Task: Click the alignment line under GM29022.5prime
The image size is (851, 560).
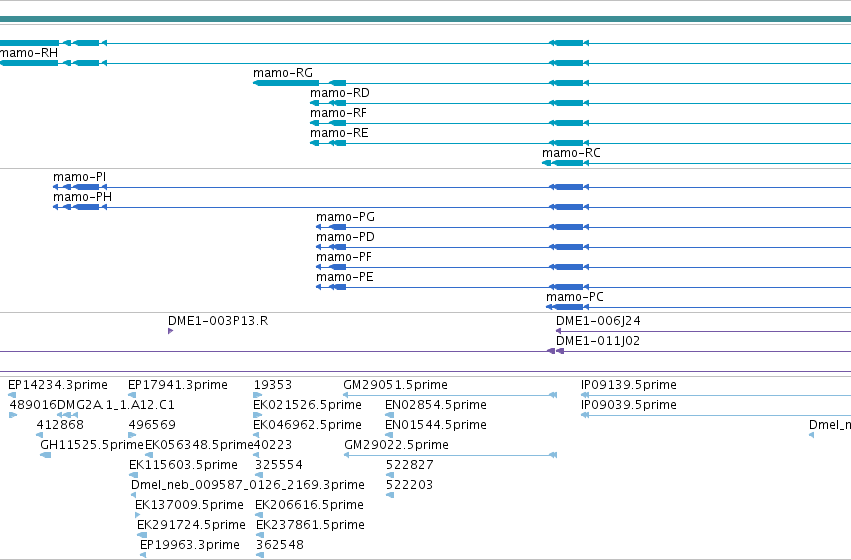Action: coord(450,455)
